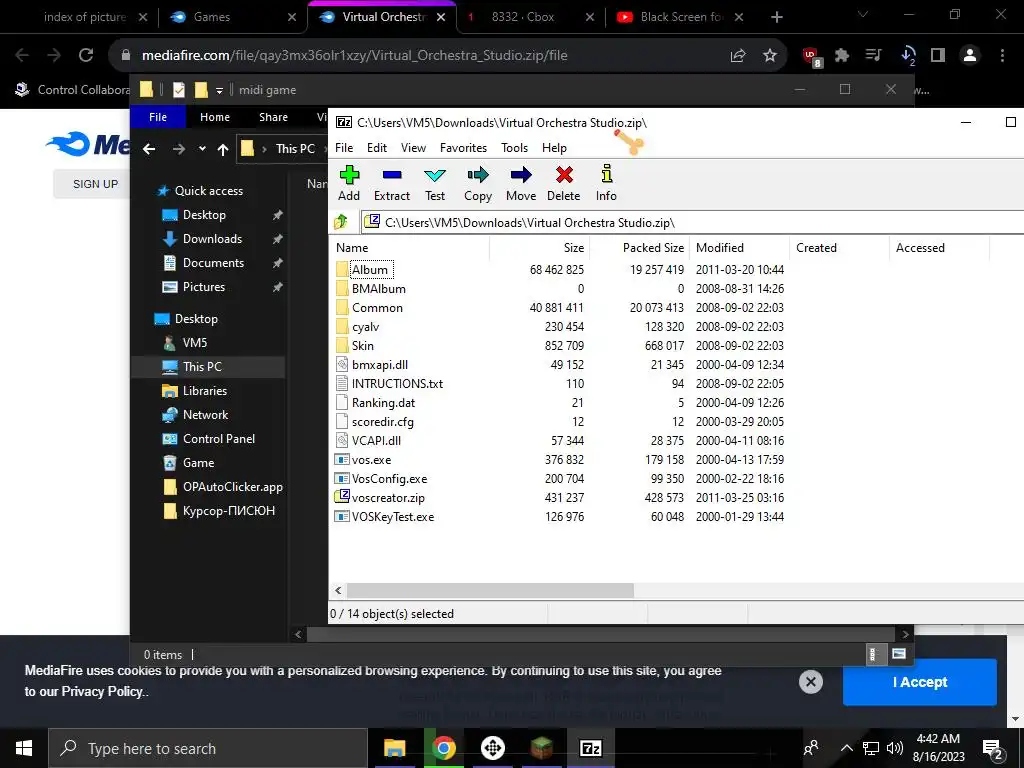Switch to the Games browser tab
This screenshot has width=1024, height=768.
click(232, 17)
